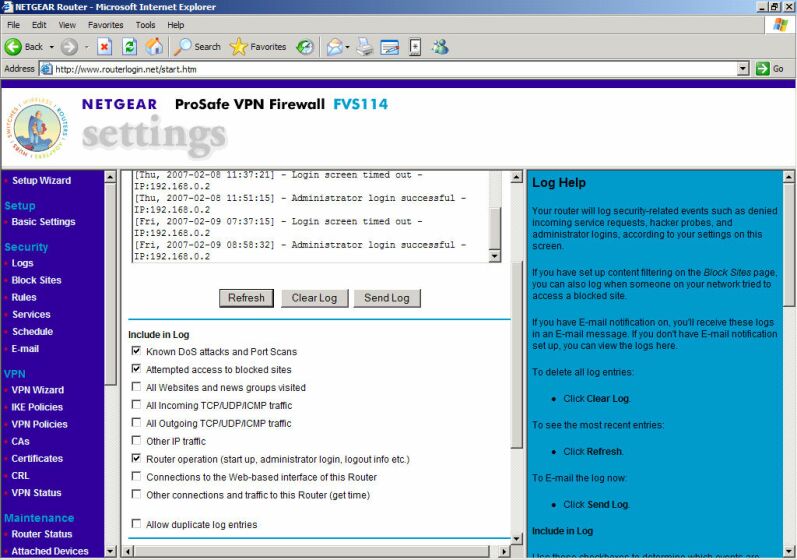Open the Help menu

pyautogui.click(x=175, y=25)
